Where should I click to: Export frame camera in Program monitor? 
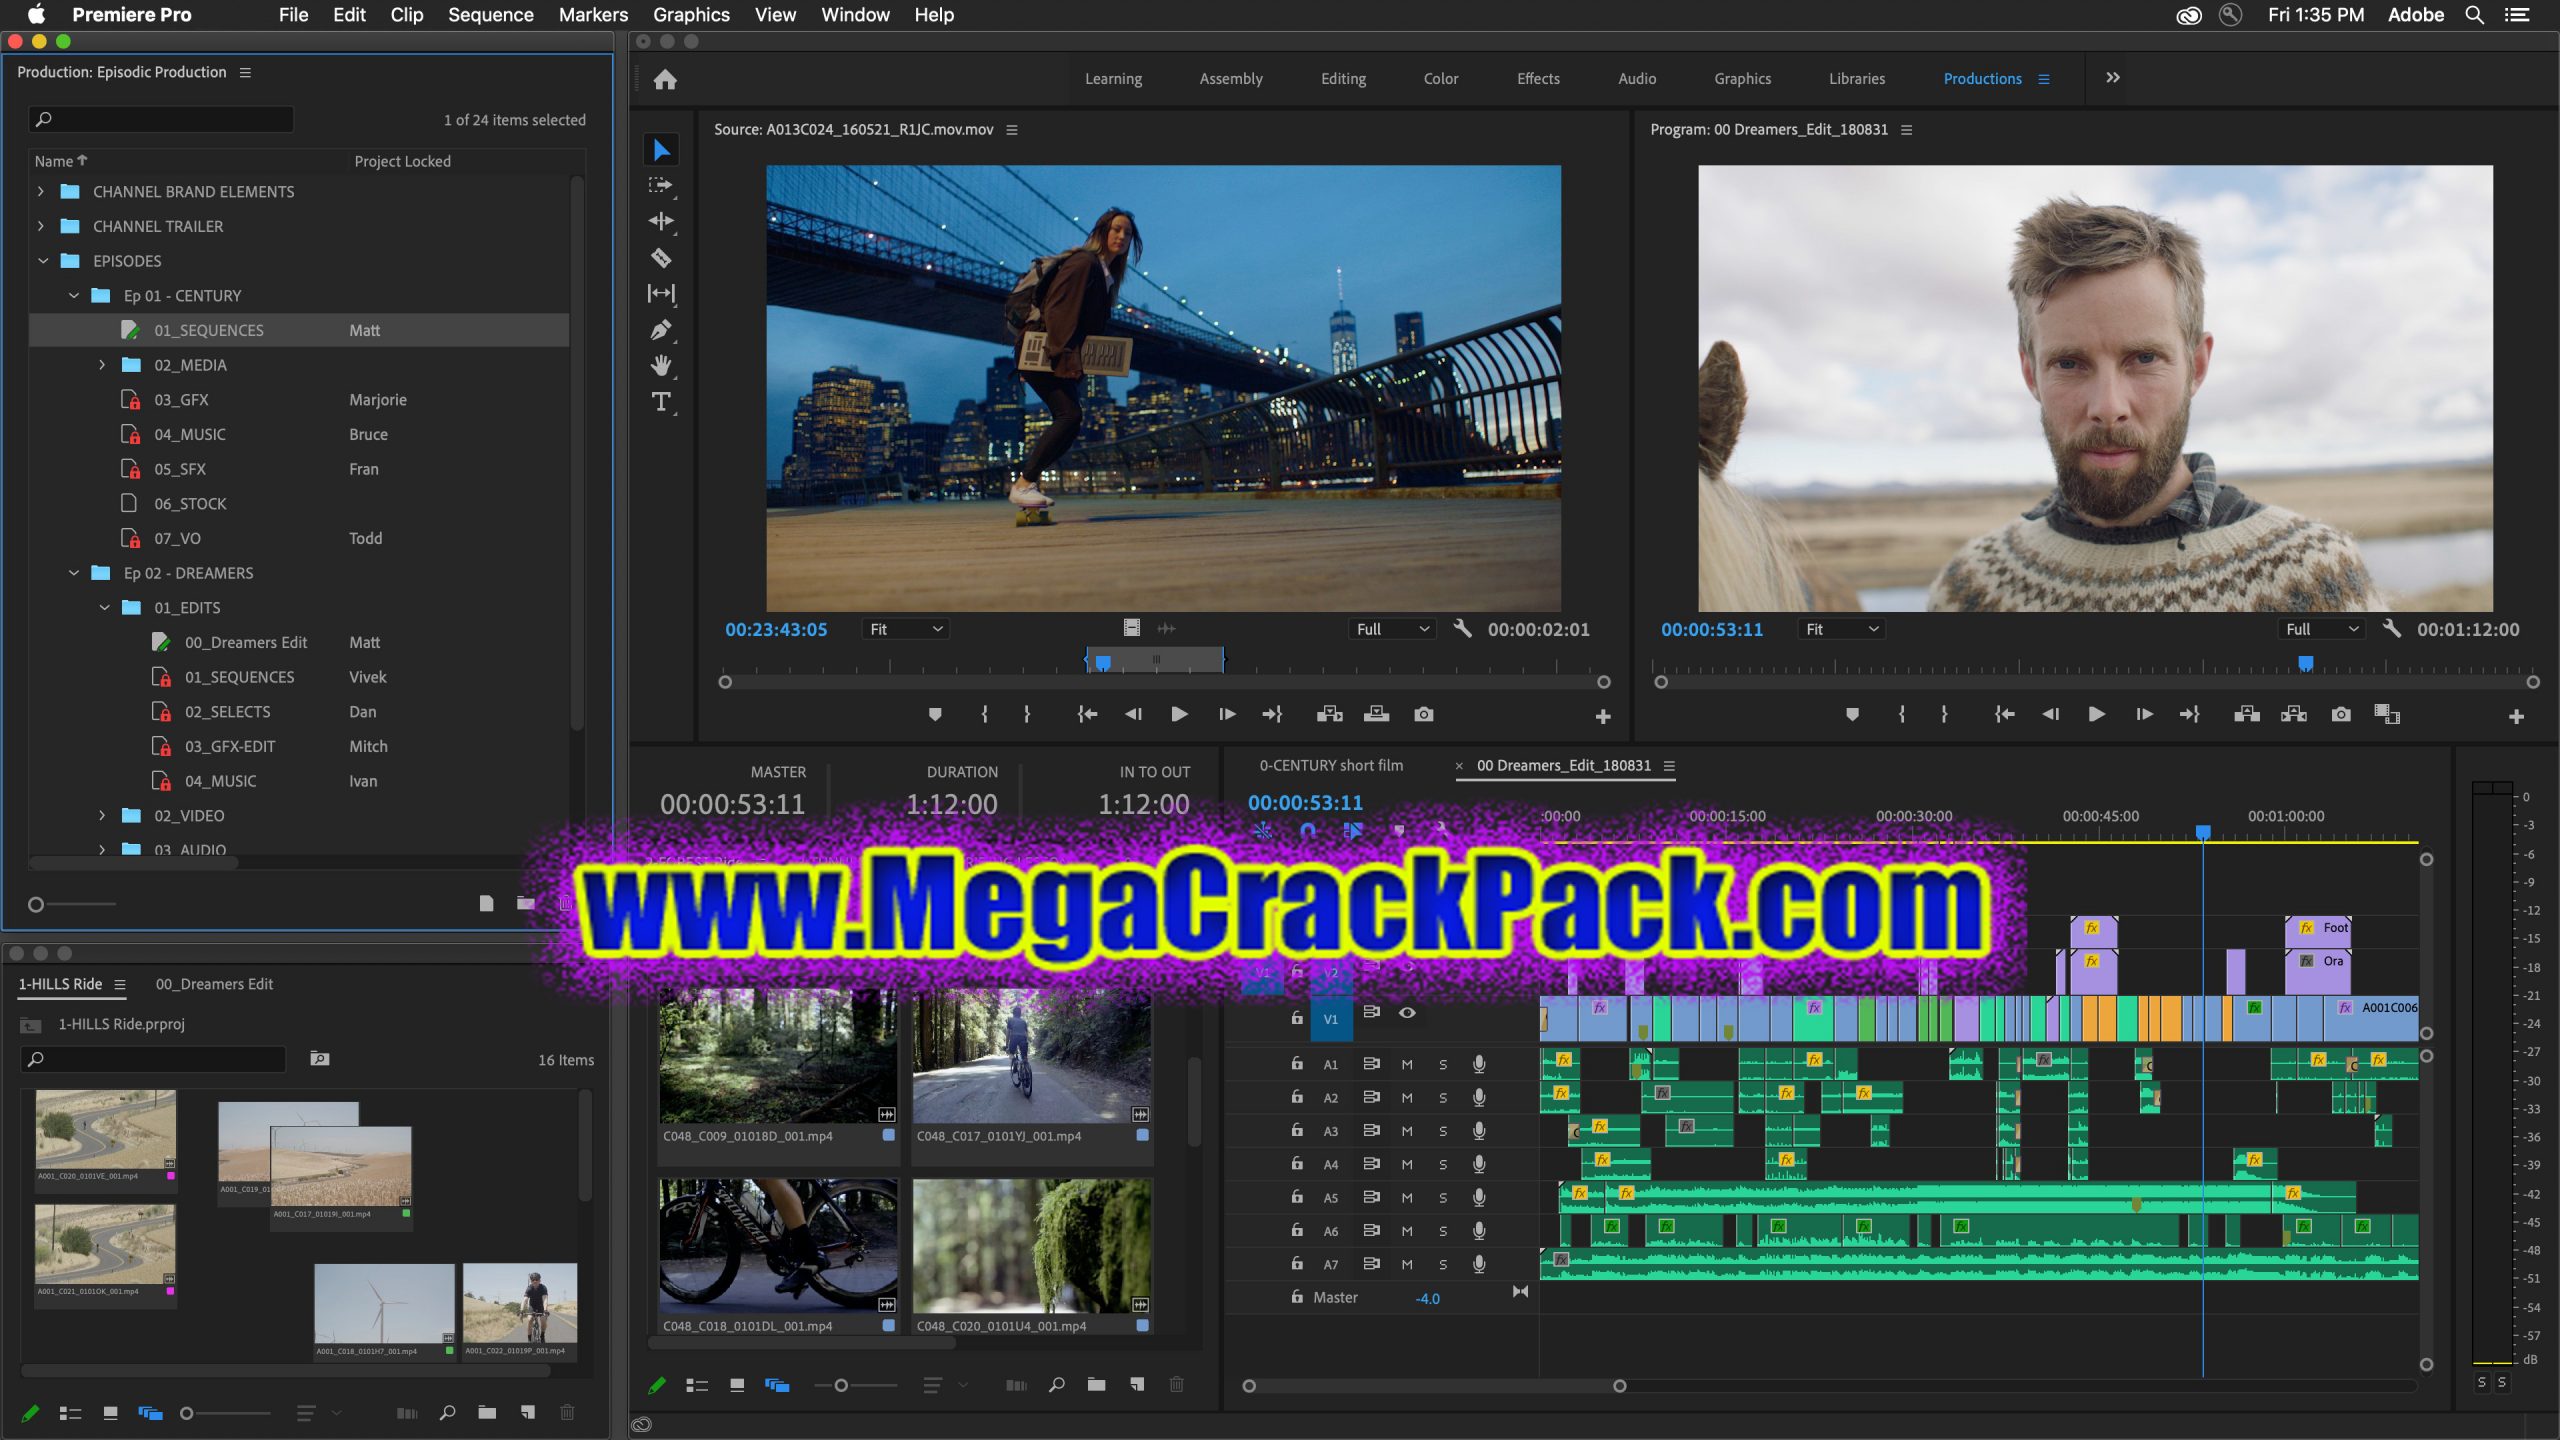pyautogui.click(x=2341, y=714)
